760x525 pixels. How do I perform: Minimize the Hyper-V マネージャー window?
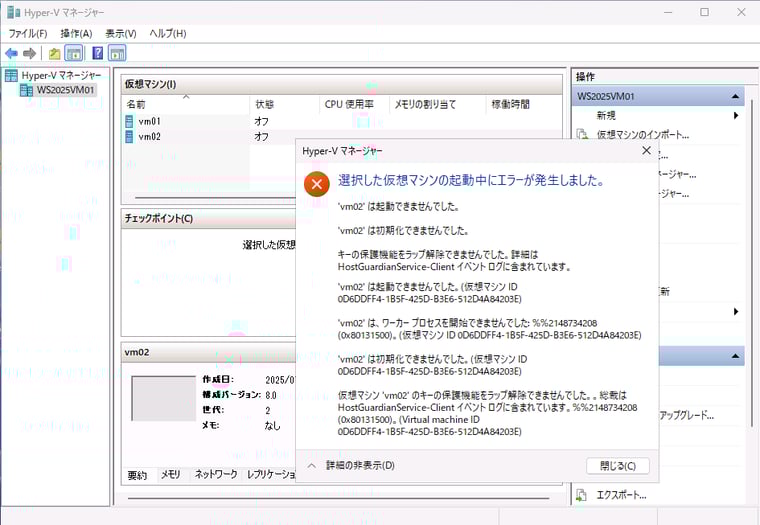[x=668, y=12]
